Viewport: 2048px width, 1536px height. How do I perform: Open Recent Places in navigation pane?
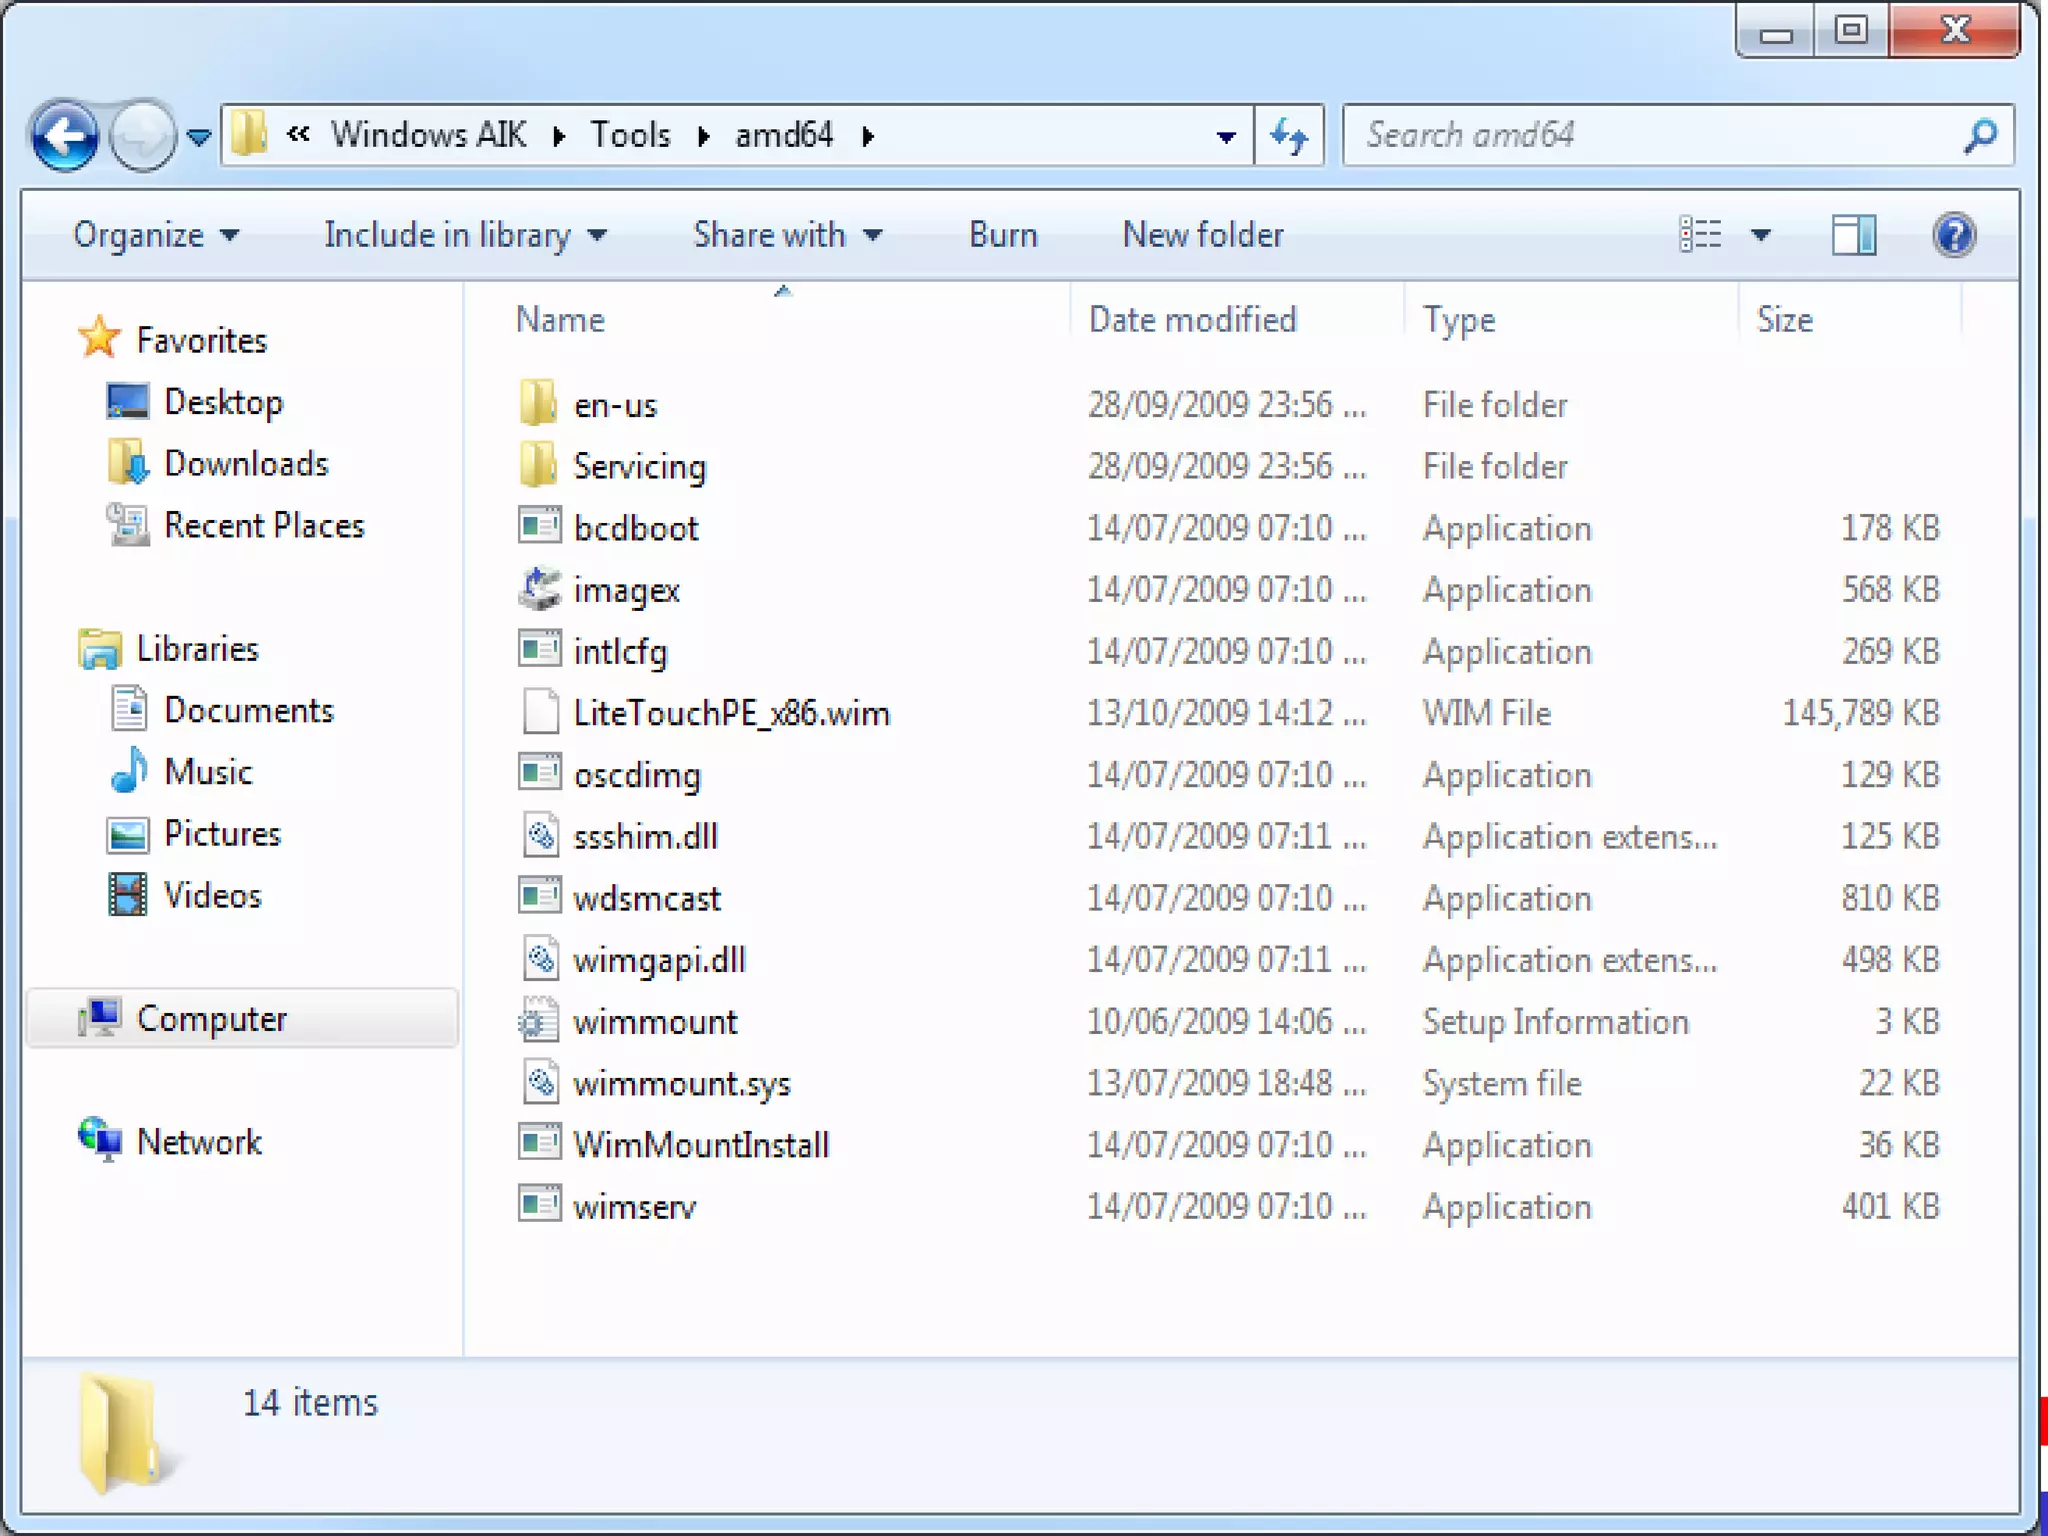tap(264, 526)
